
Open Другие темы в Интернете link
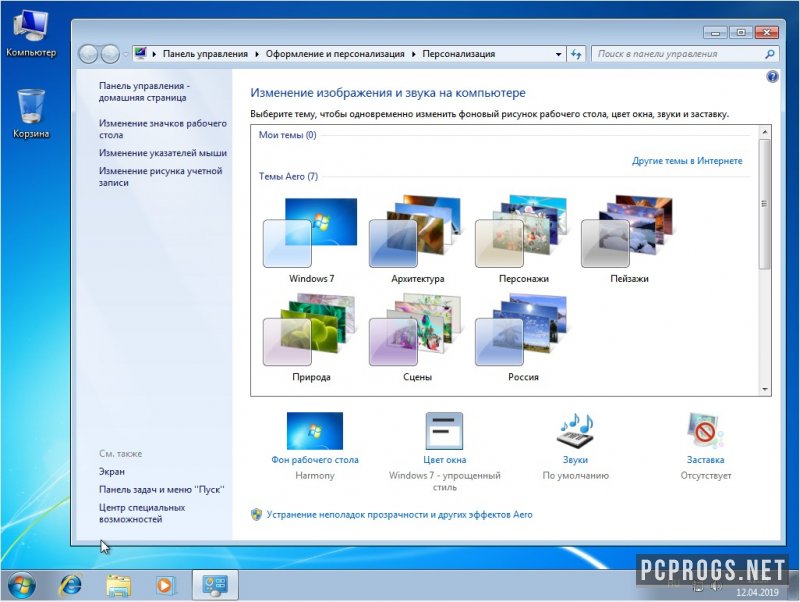click(x=687, y=161)
